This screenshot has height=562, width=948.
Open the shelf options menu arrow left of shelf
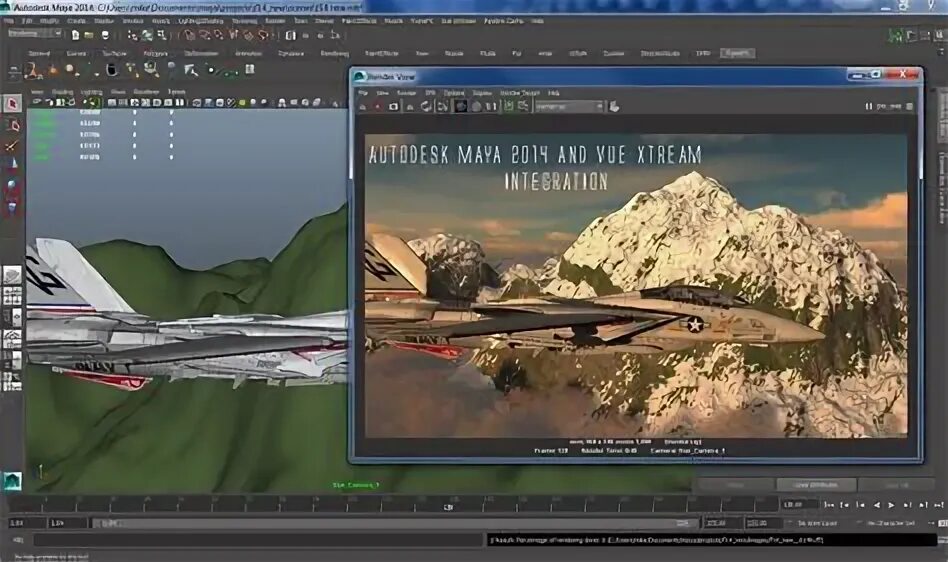(x=13, y=77)
